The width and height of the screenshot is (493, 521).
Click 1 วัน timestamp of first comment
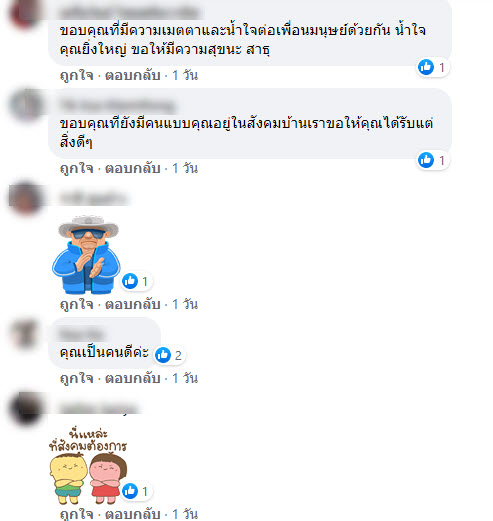point(185,75)
